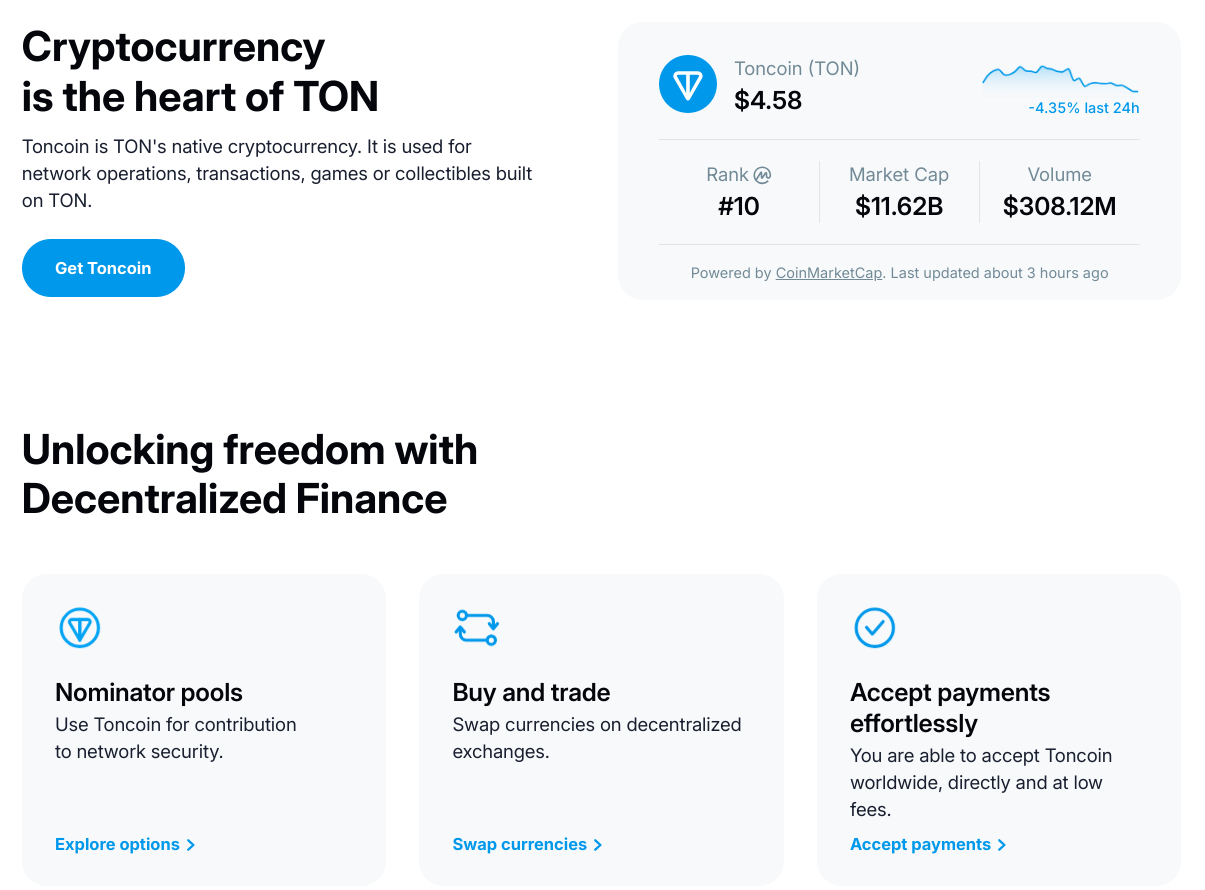Click the Nominator pools card heading

[149, 692]
